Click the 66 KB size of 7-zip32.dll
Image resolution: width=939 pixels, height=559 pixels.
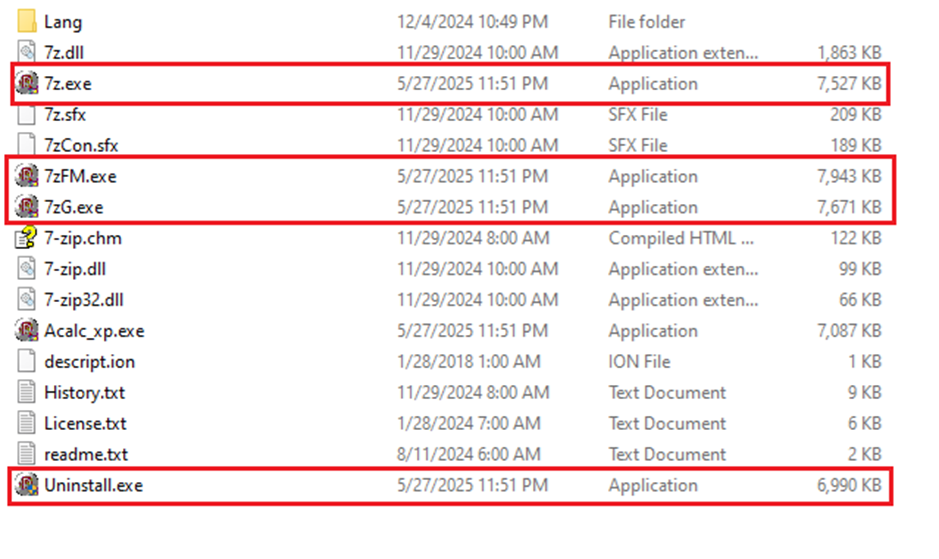[861, 300]
